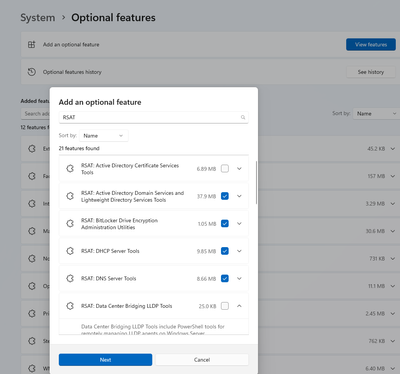Click the RSAT search input field
The image size is (400, 374).
(154, 117)
